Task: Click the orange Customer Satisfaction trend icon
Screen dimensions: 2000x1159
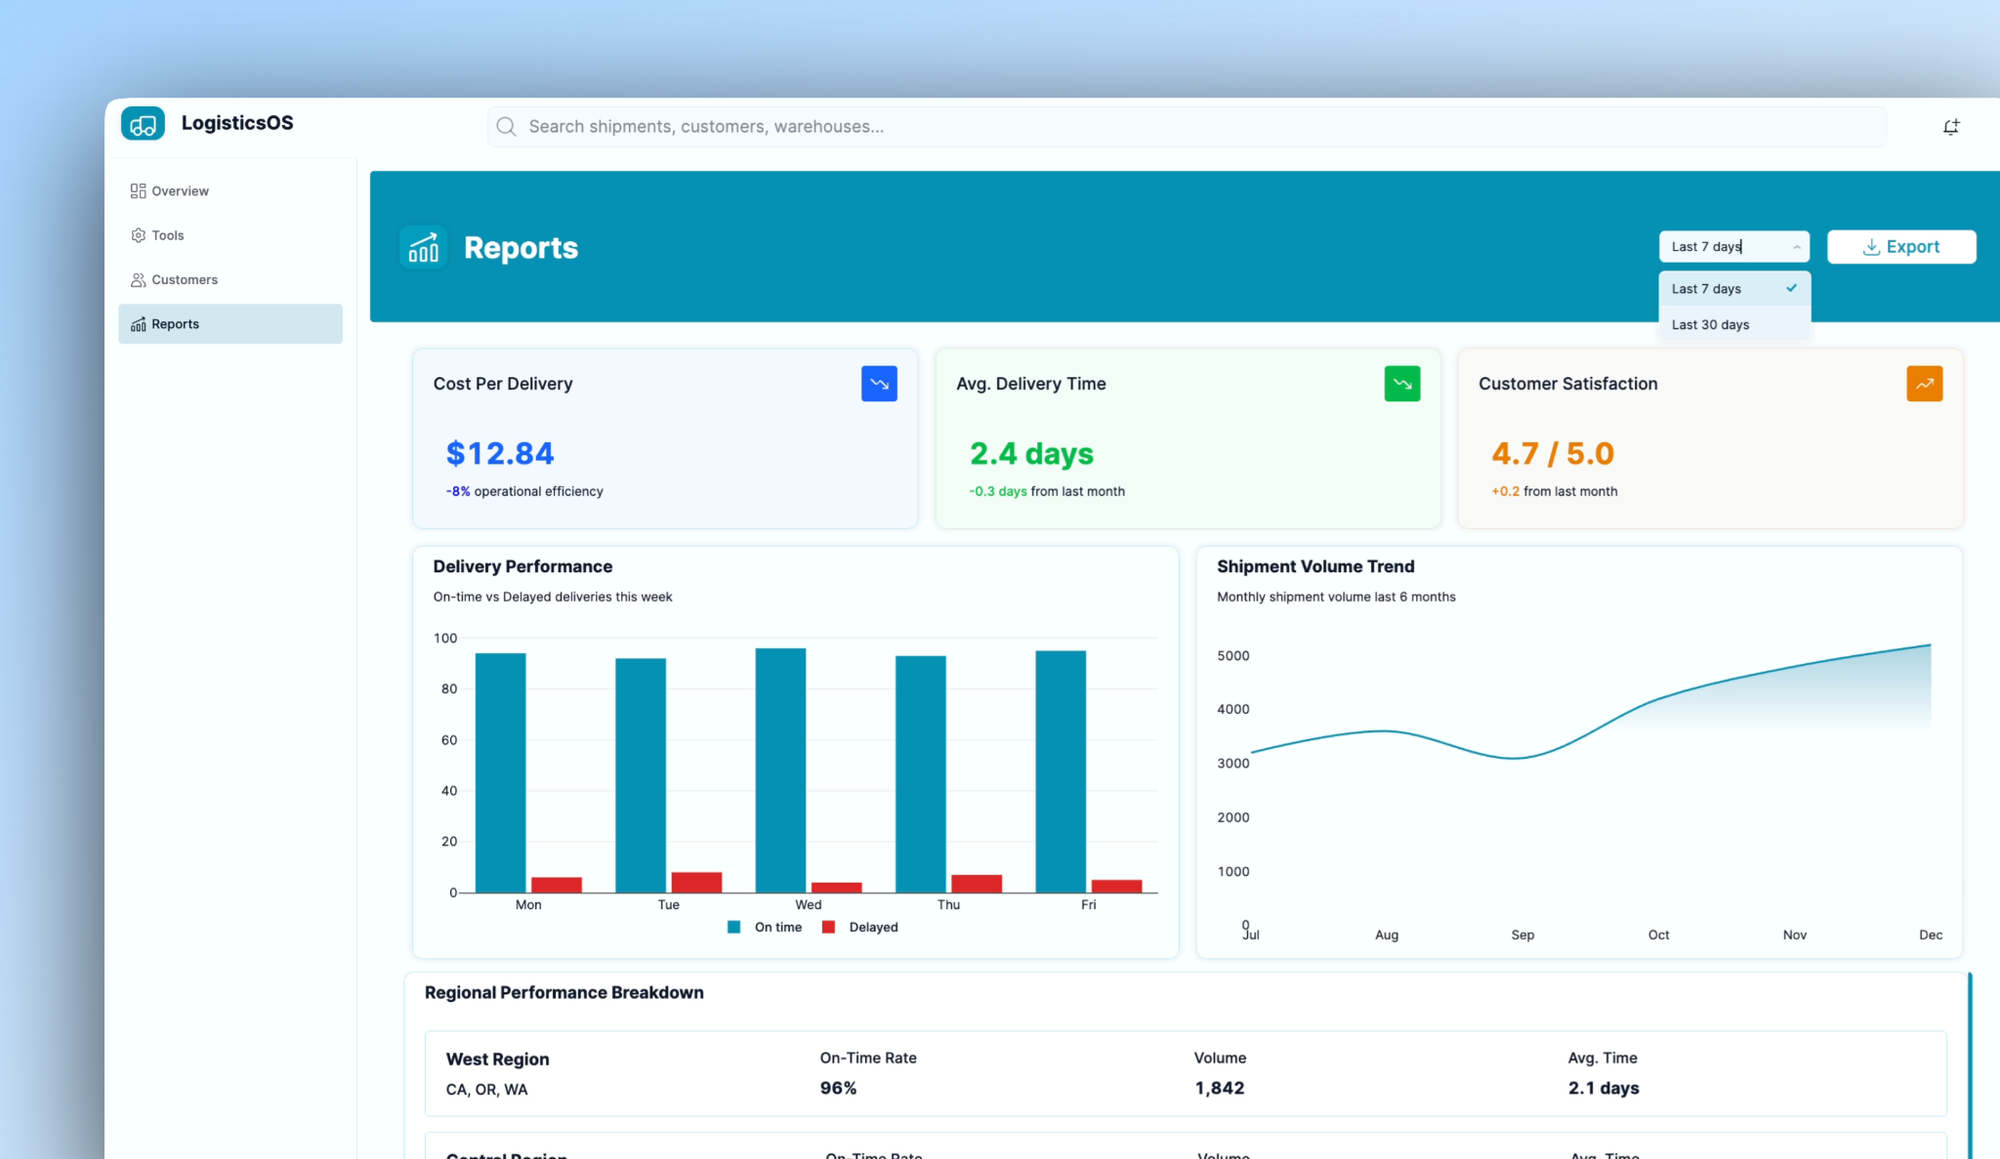Action: coord(1924,384)
